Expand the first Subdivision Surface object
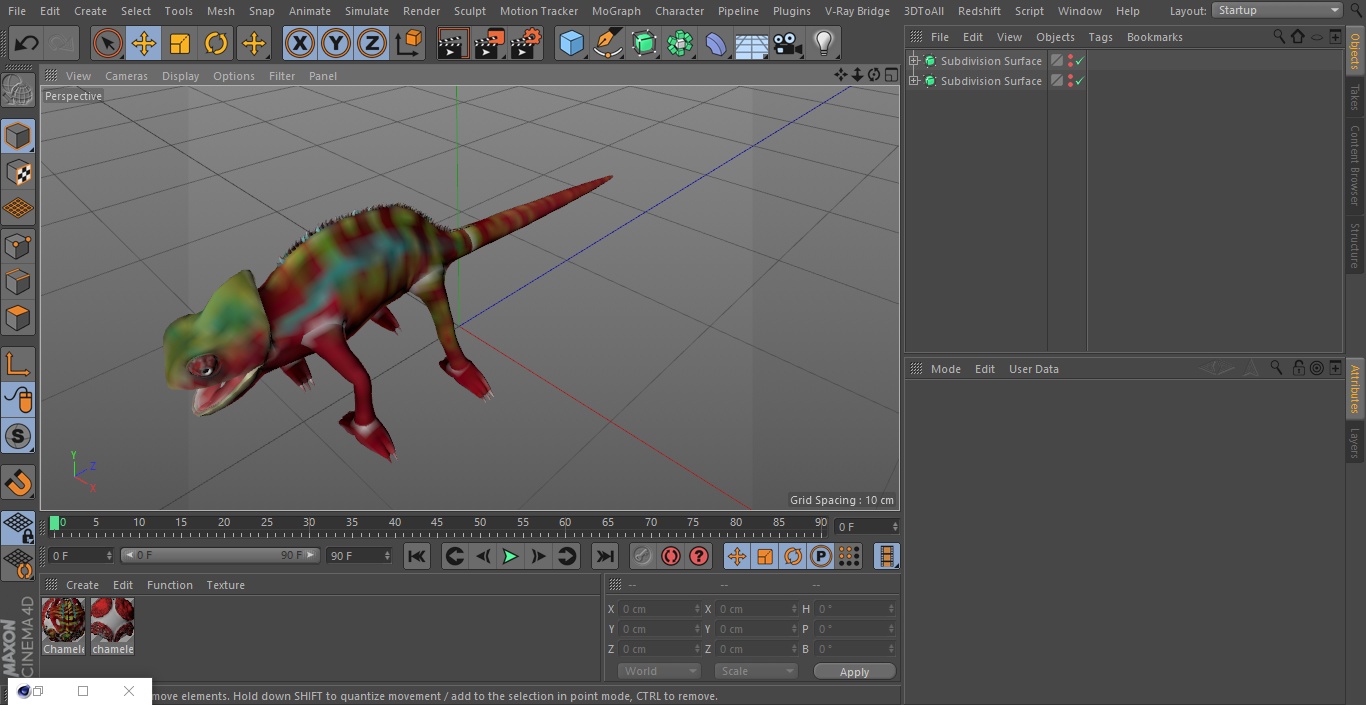Screen dimensions: 1366x705 click(x=913, y=61)
